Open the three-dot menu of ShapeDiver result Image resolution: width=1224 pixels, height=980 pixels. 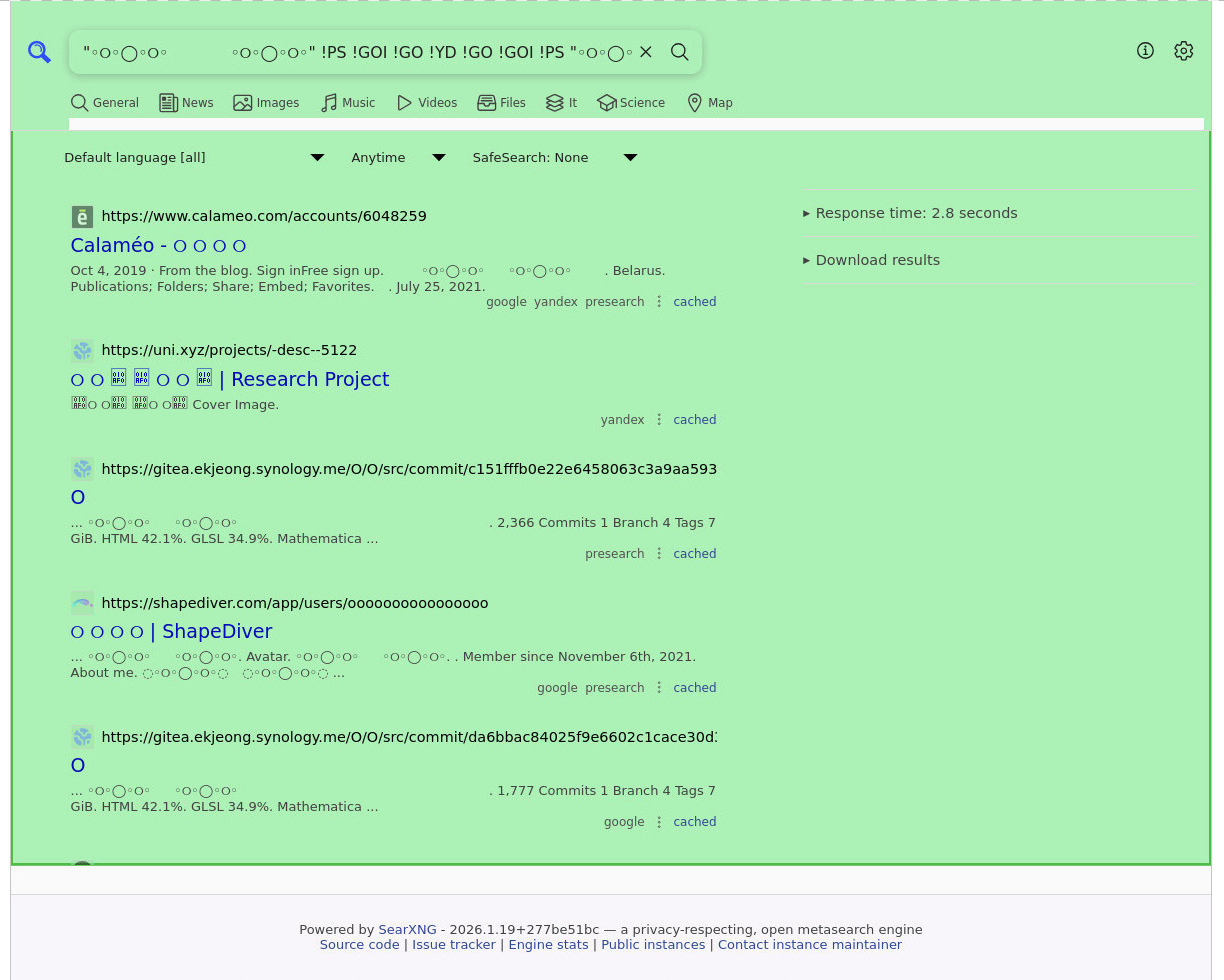point(659,688)
